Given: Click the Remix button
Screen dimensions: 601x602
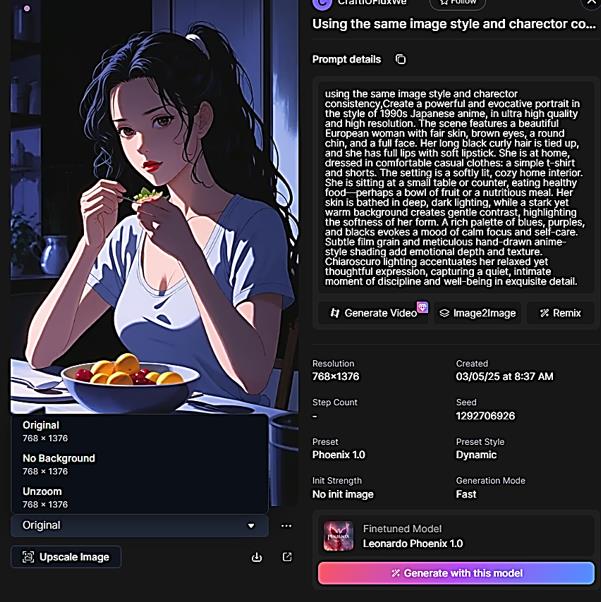Looking at the screenshot, I should click(x=560, y=313).
